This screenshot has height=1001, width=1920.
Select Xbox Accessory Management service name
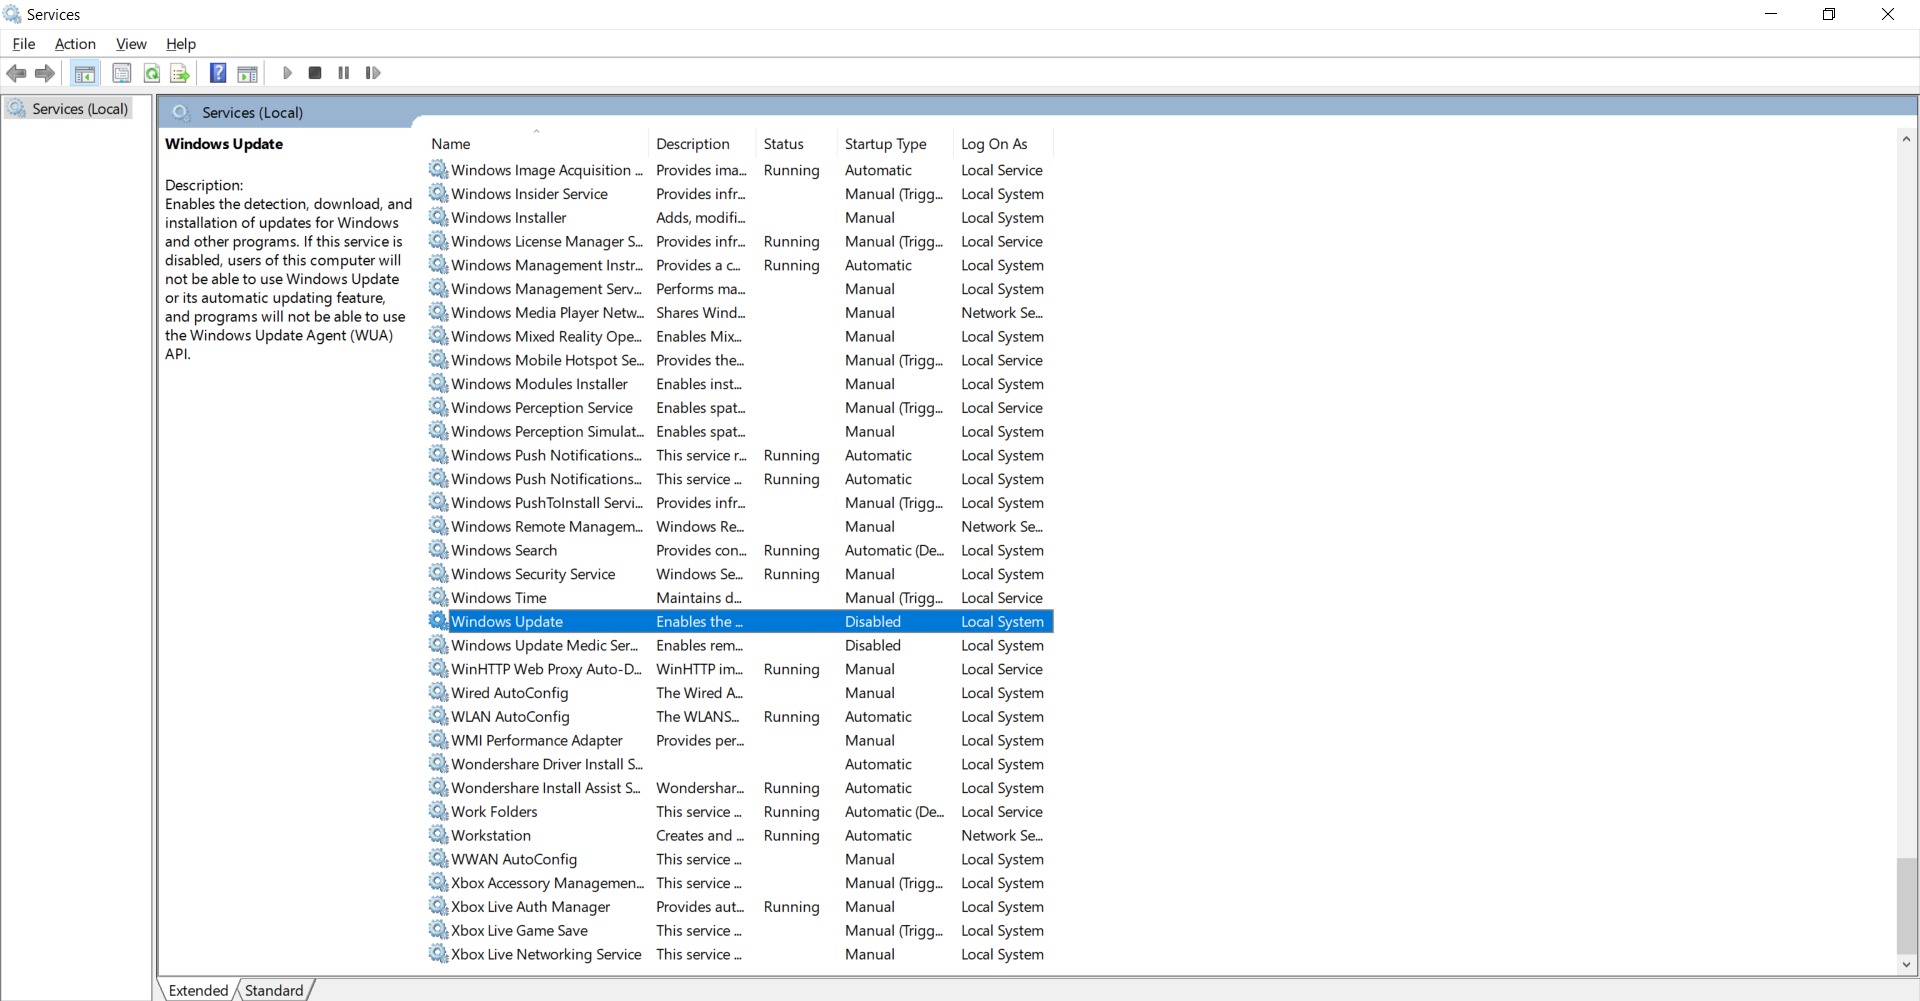point(548,883)
